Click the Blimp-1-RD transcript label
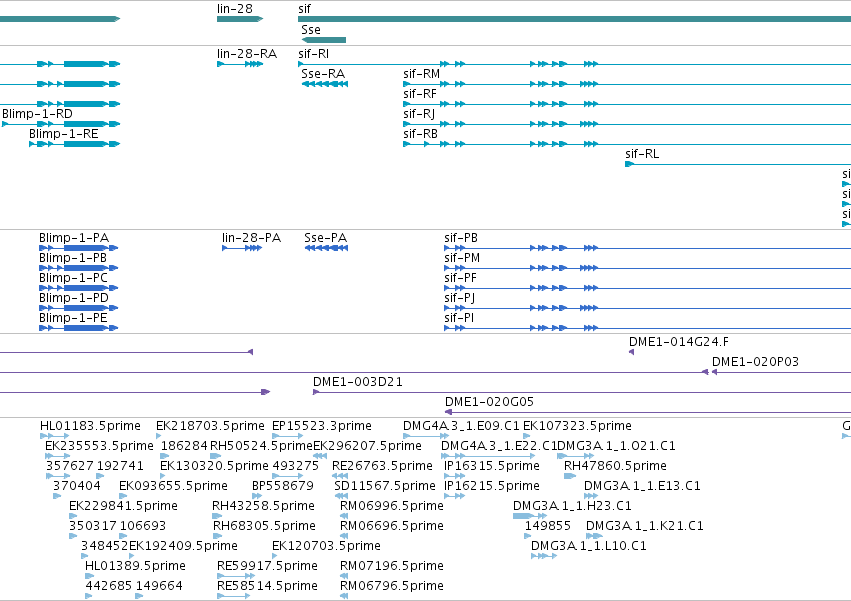 [37, 114]
